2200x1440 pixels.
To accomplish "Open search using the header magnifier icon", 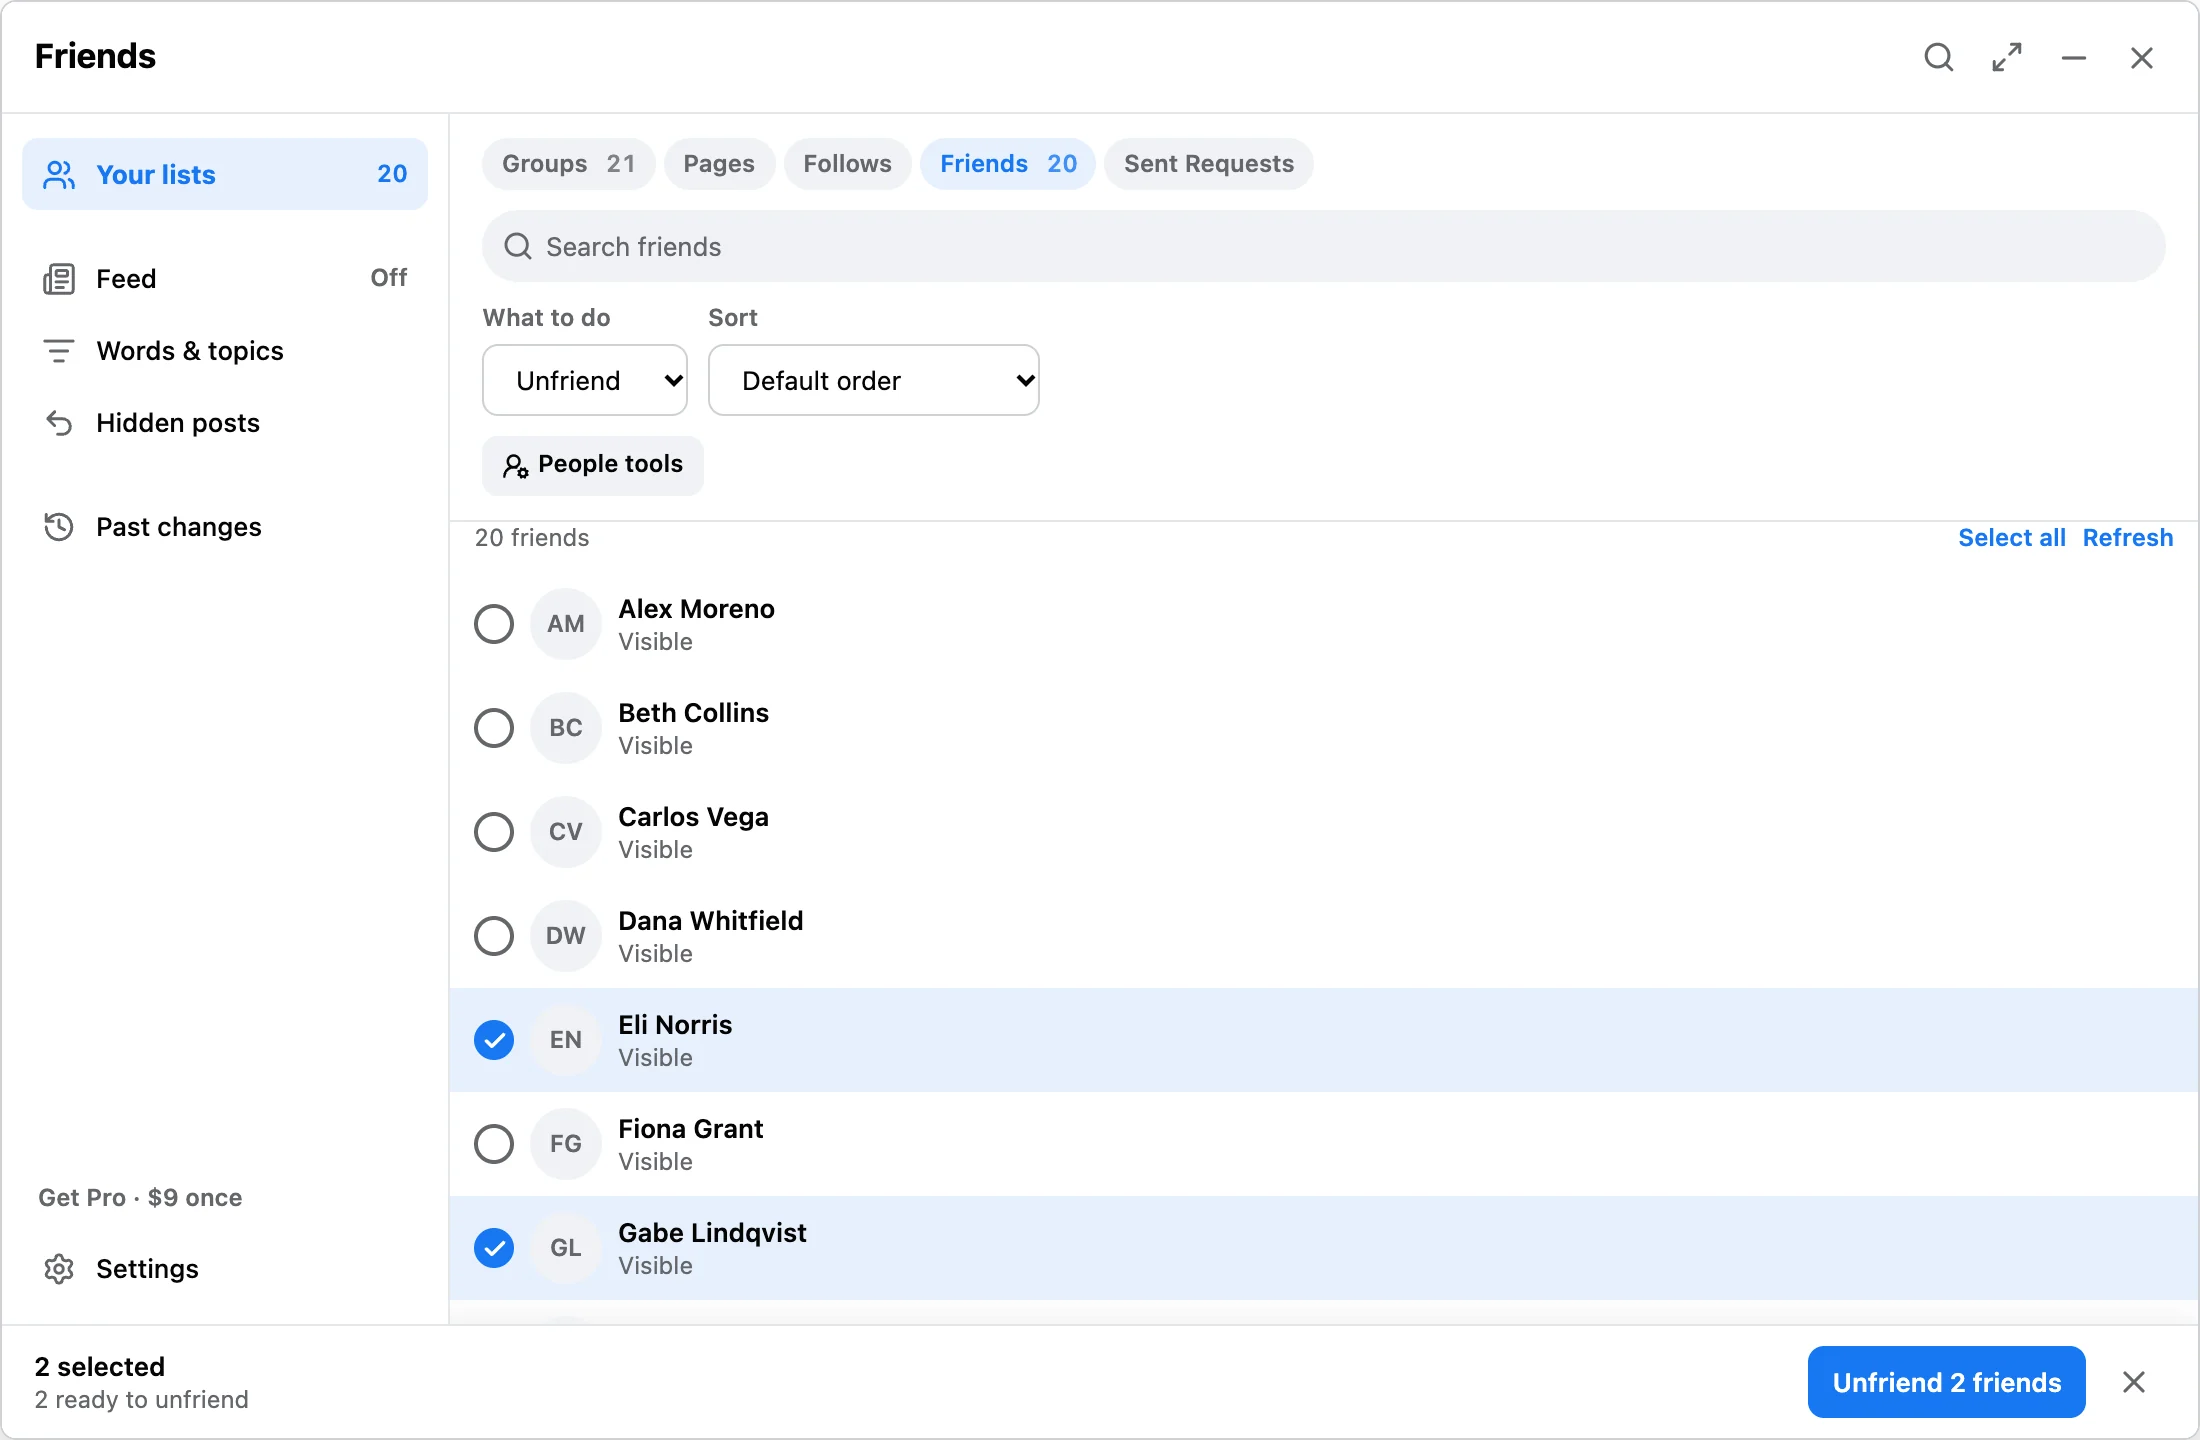I will [x=1938, y=57].
